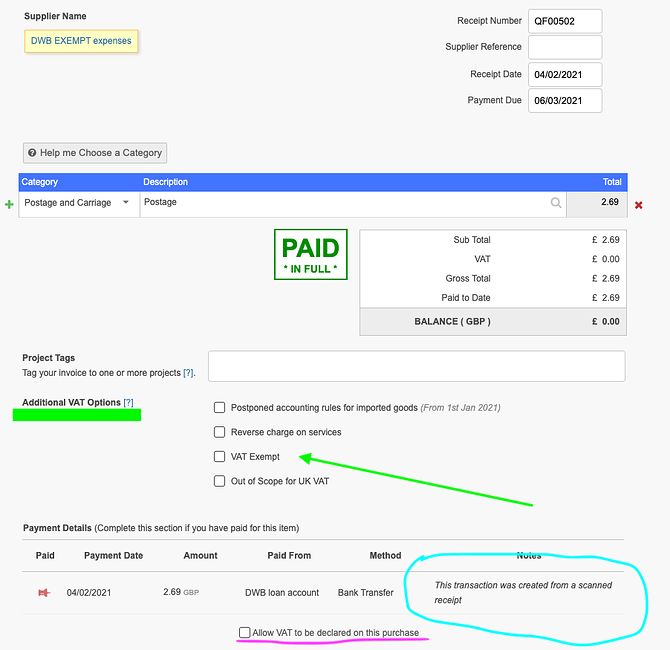Click the line Total amount field 2.69
Screen dimensions: 670x650
pyautogui.click(x=596, y=203)
